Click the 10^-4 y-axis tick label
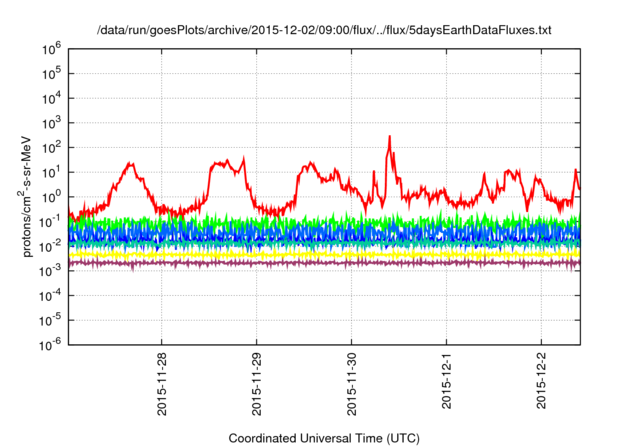The width and height of the screenshot is (640, 448). [x=50, y=296]
